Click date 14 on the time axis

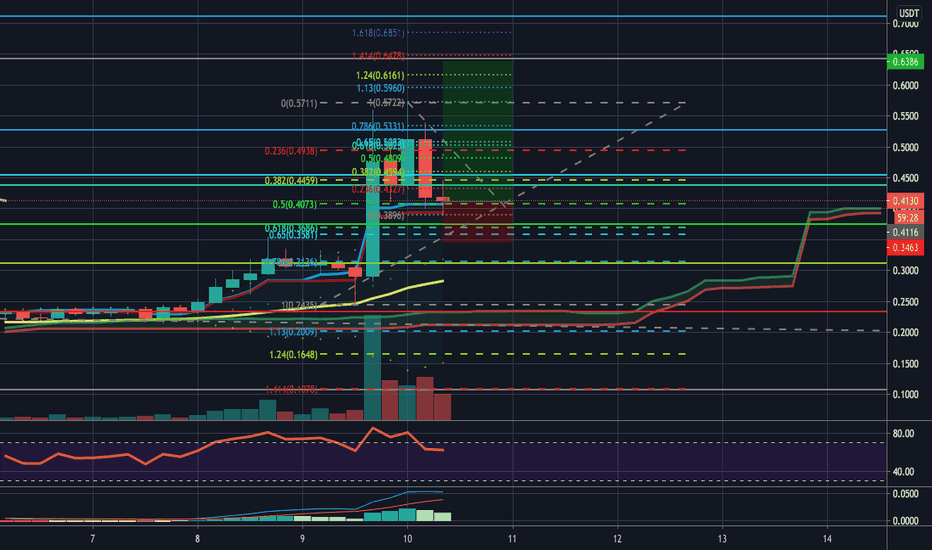[x=827, y=539]
